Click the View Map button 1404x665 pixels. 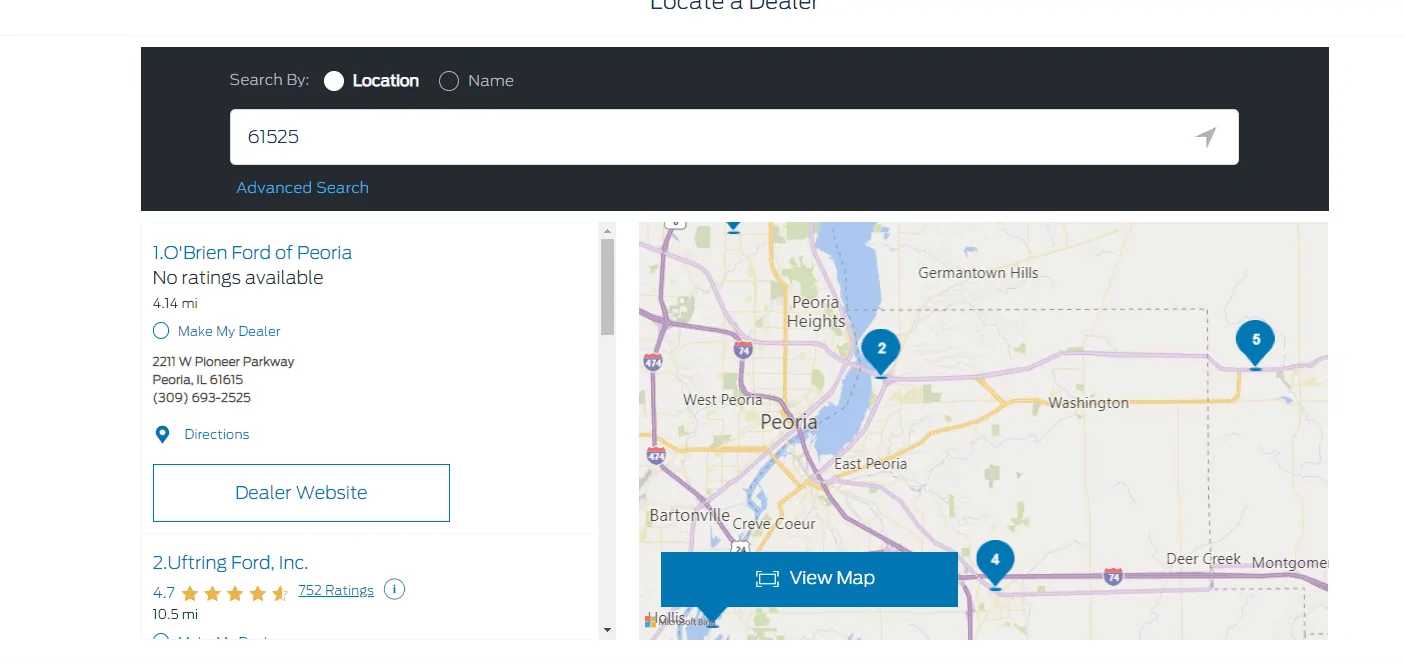[x=809, y=579]
